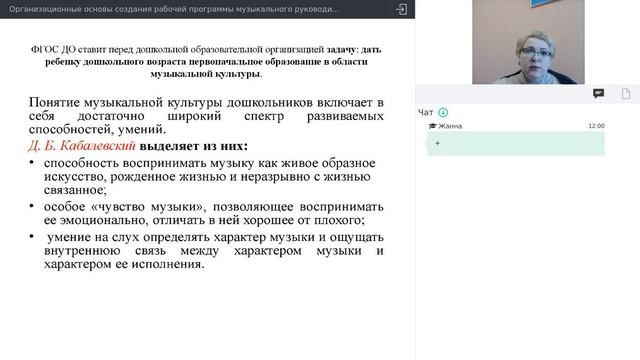Screen dimensions: 640x360
Task: Click the graduation cap icon beside Жанна
Action: click(x=432, y=126)
